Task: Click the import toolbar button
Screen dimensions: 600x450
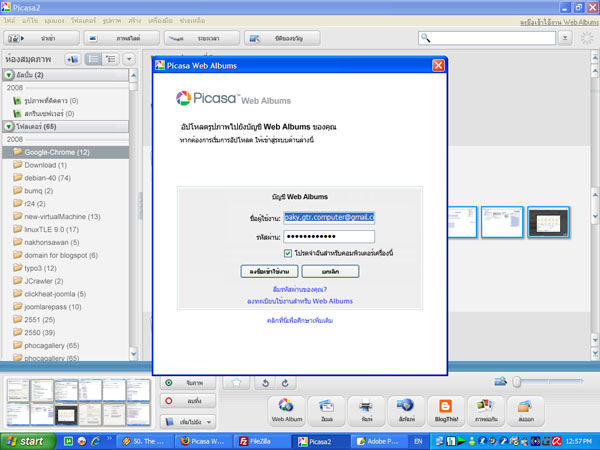Action: tap(41, 38)
